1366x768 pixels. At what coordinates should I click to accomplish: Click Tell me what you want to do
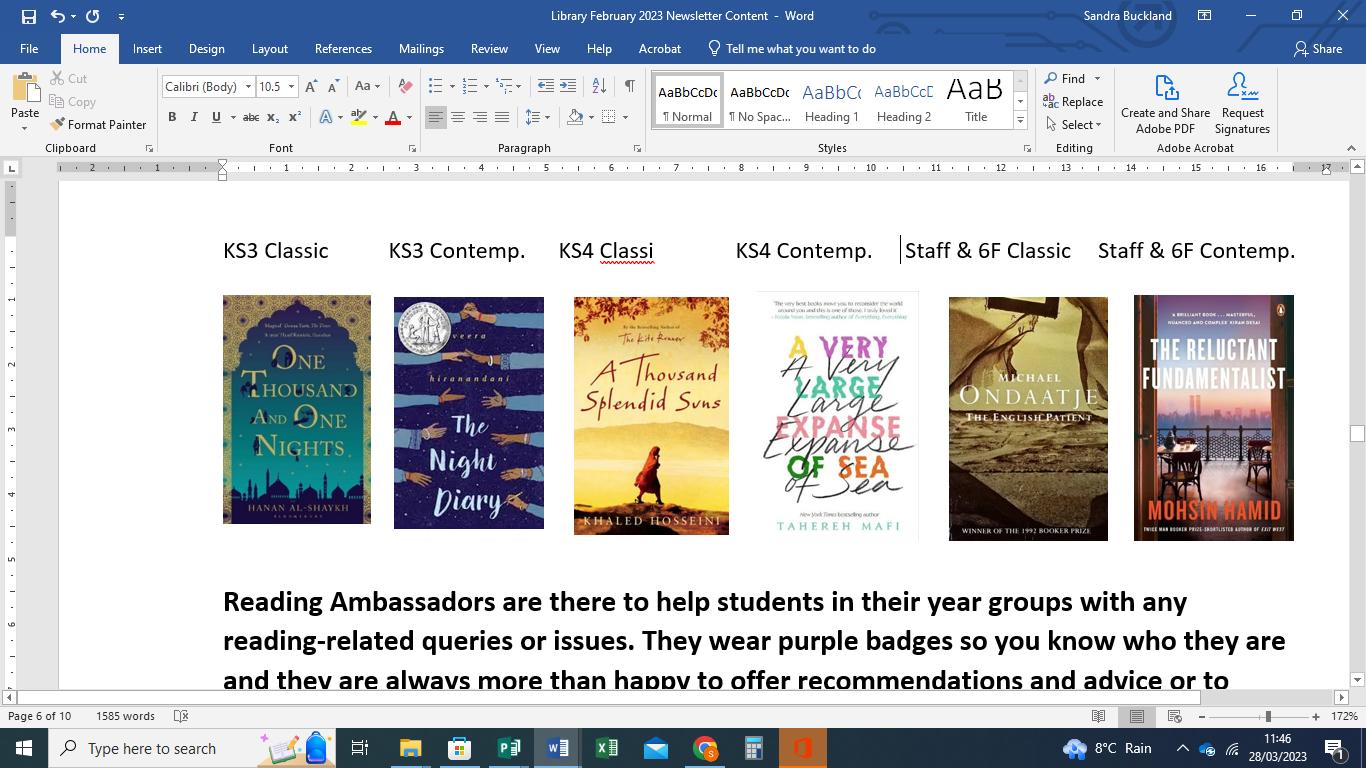tap(791, 48)
